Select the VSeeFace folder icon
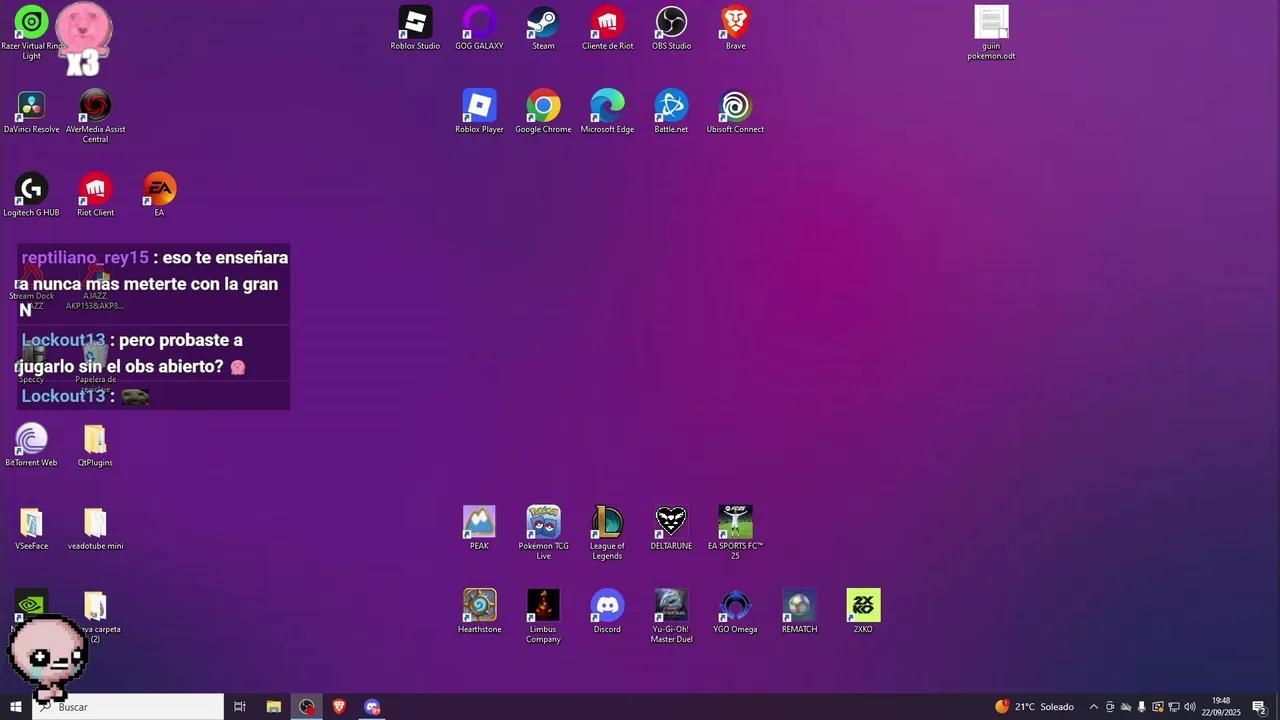This screenshot has height=720, width=1280. [31, 528]
